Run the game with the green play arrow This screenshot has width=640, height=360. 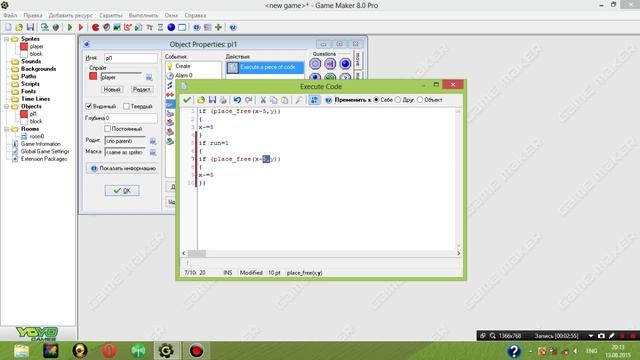[x=70, y=27]
